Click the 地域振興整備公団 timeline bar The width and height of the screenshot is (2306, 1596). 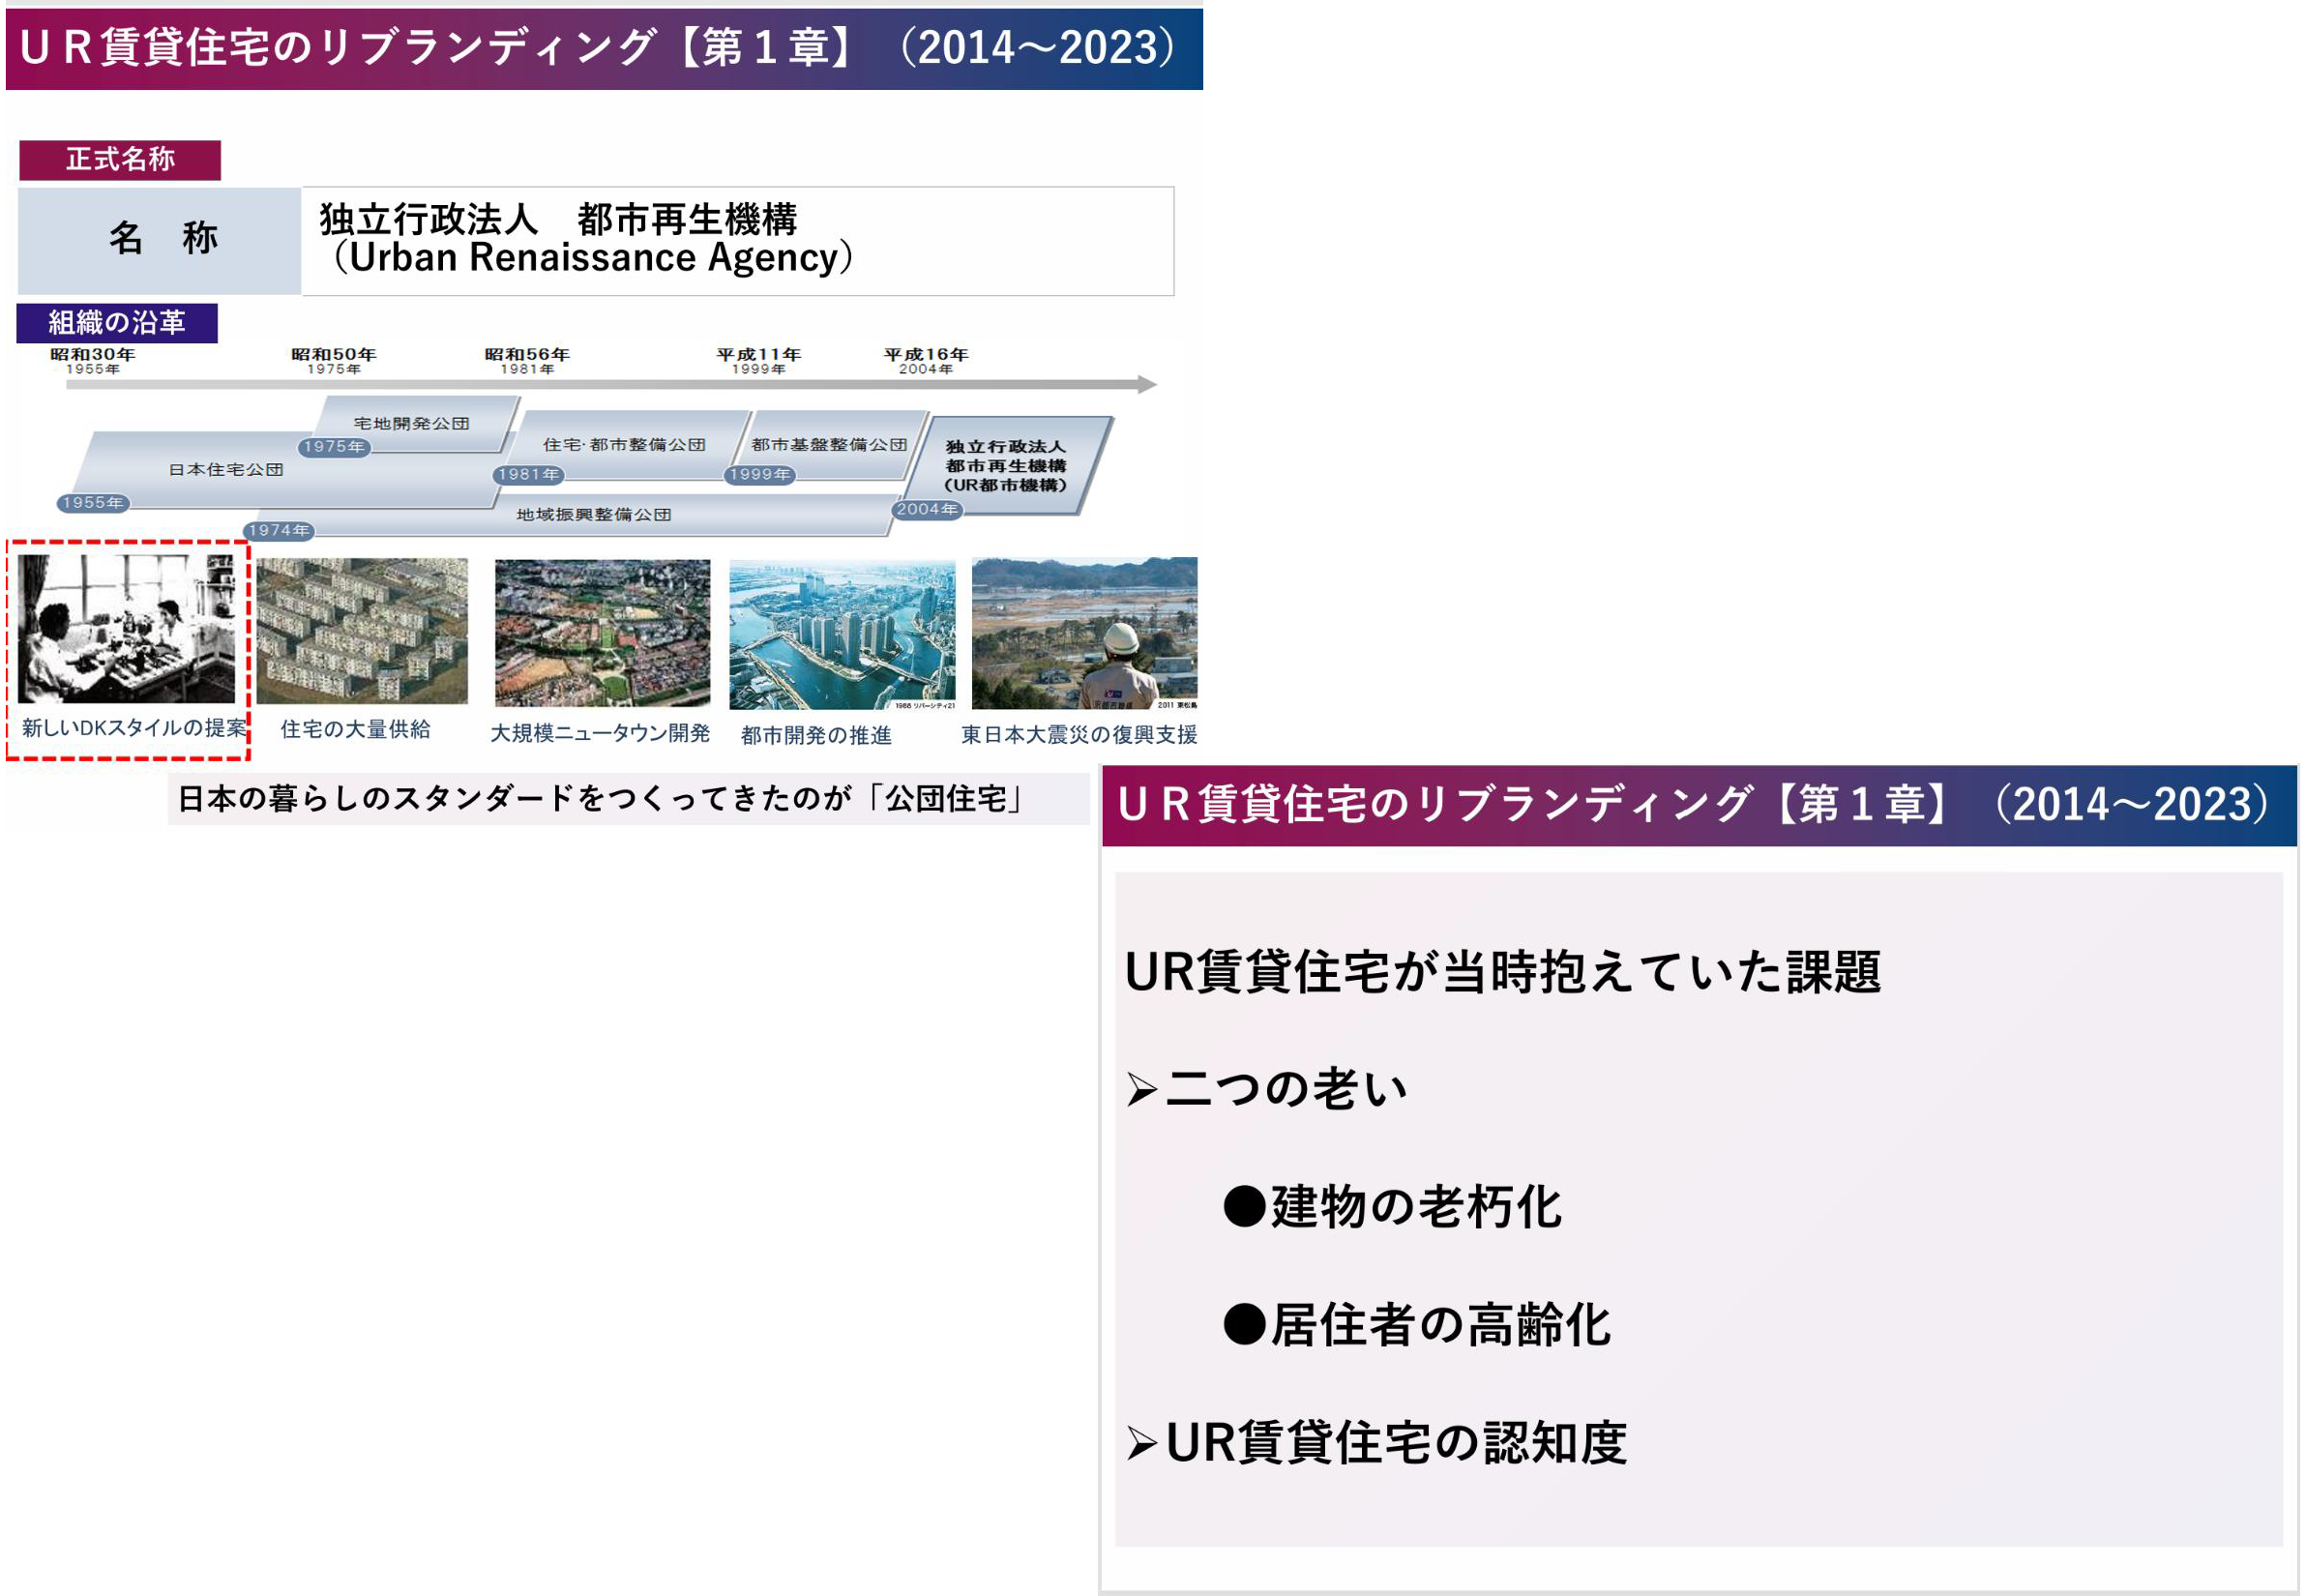point(593,515)
